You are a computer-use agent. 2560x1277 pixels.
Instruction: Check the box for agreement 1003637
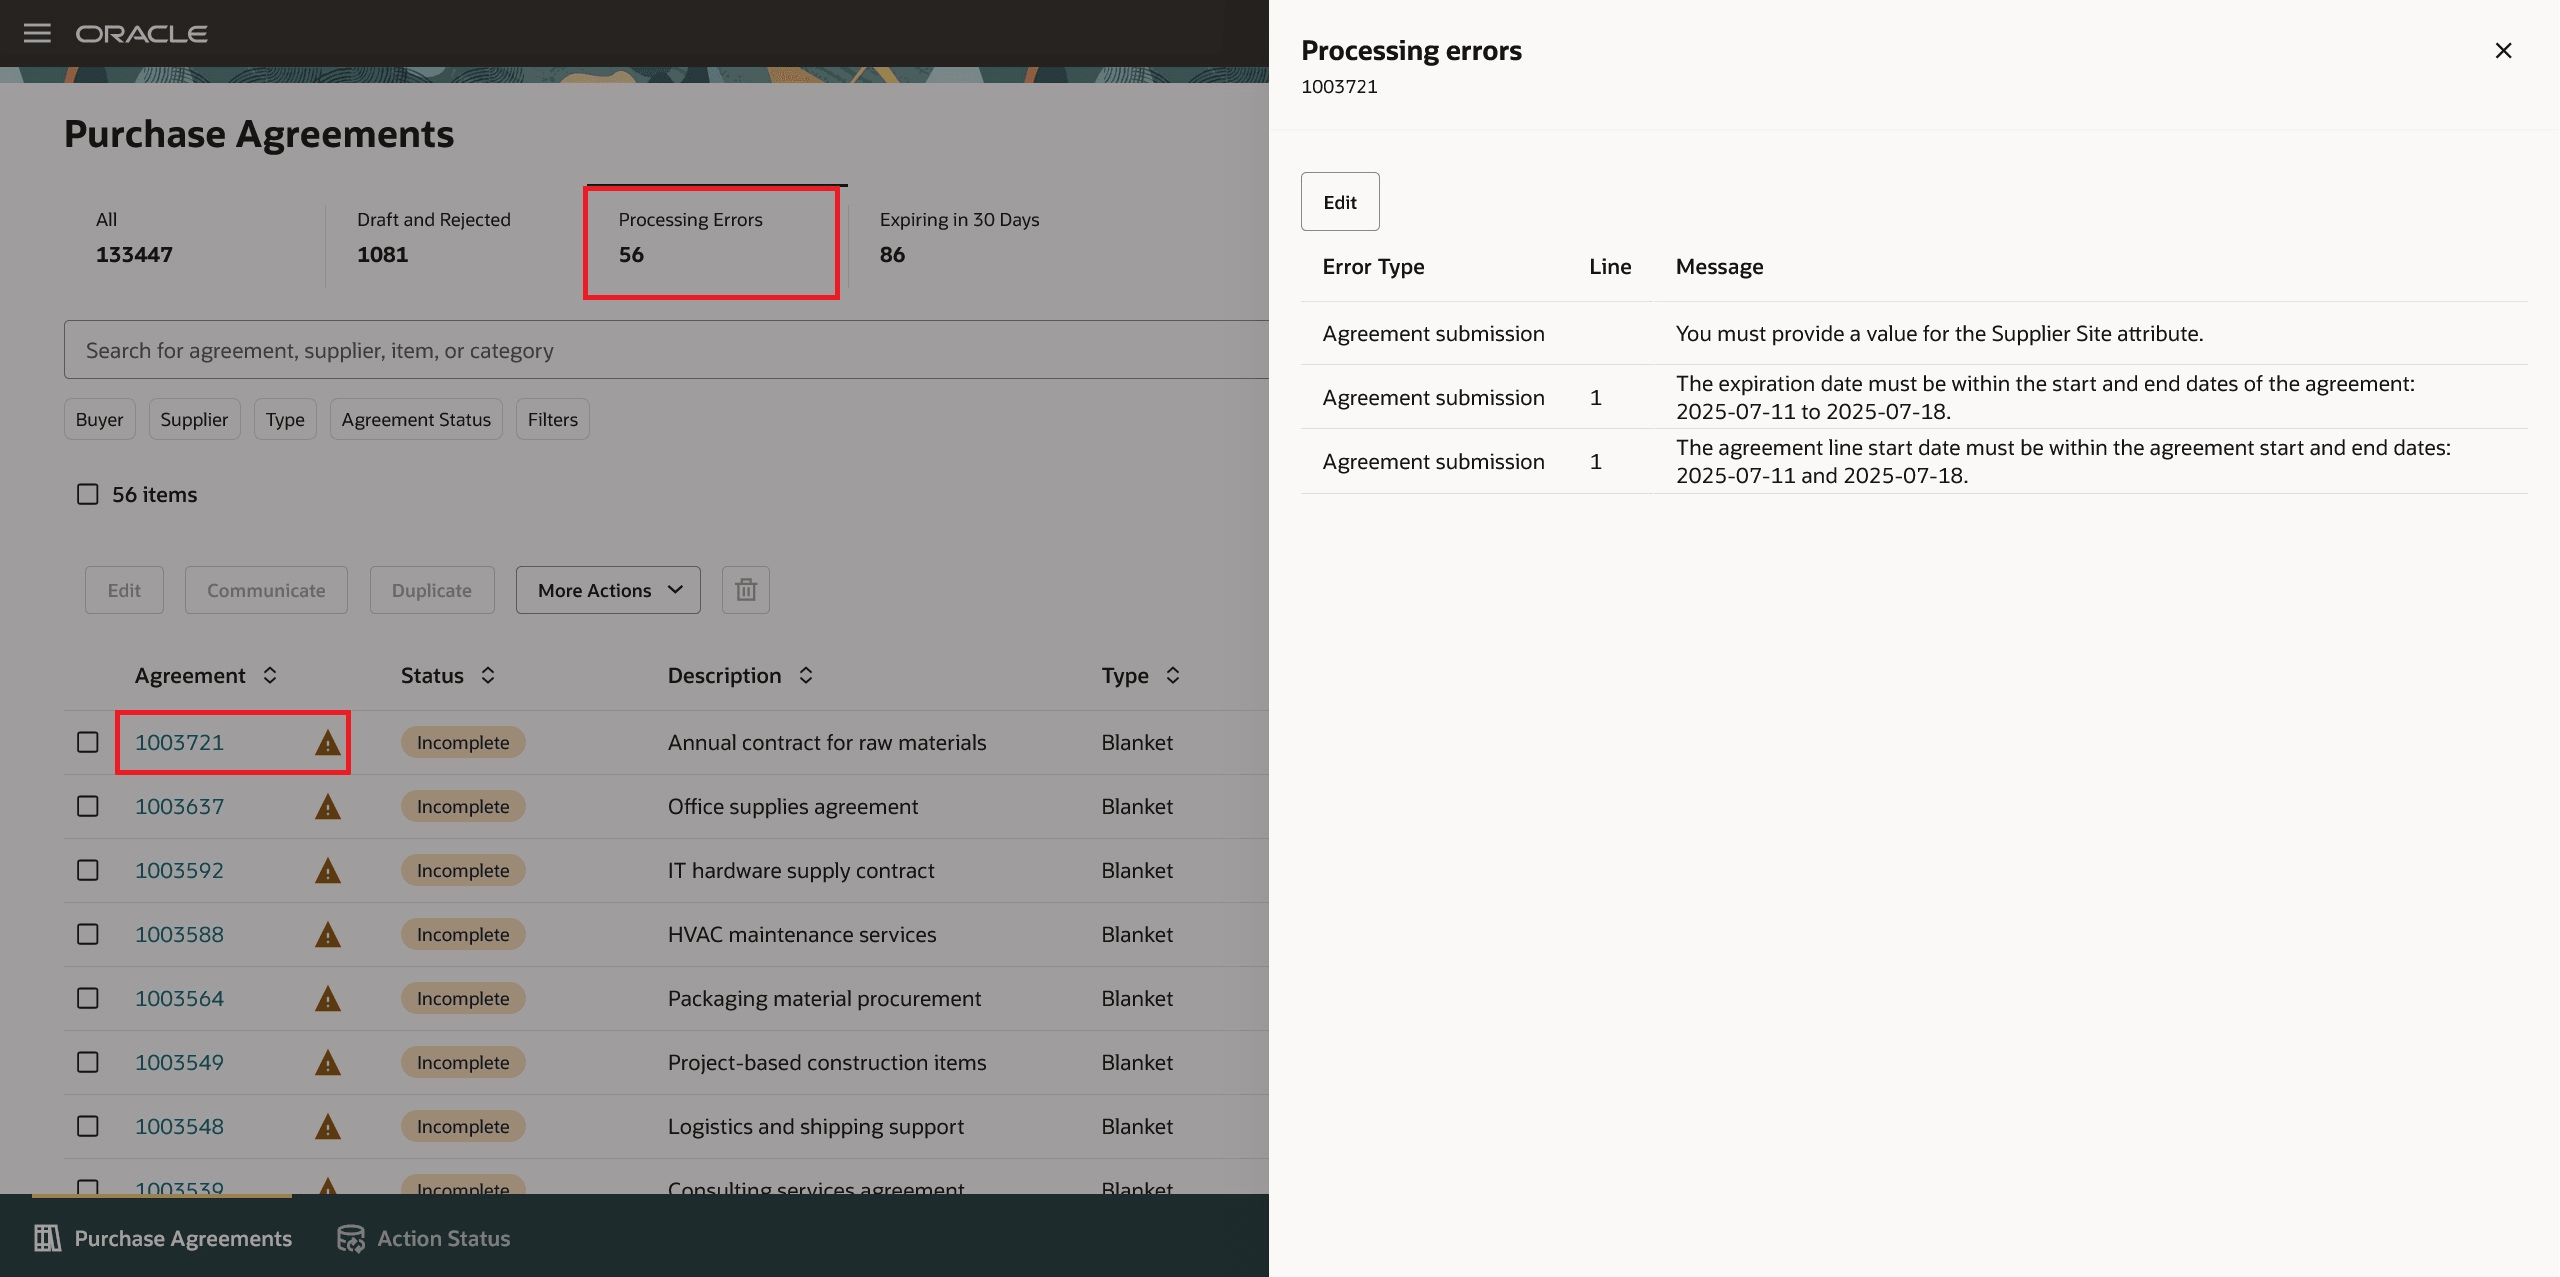pyautogui.click(x=88, y=806)
